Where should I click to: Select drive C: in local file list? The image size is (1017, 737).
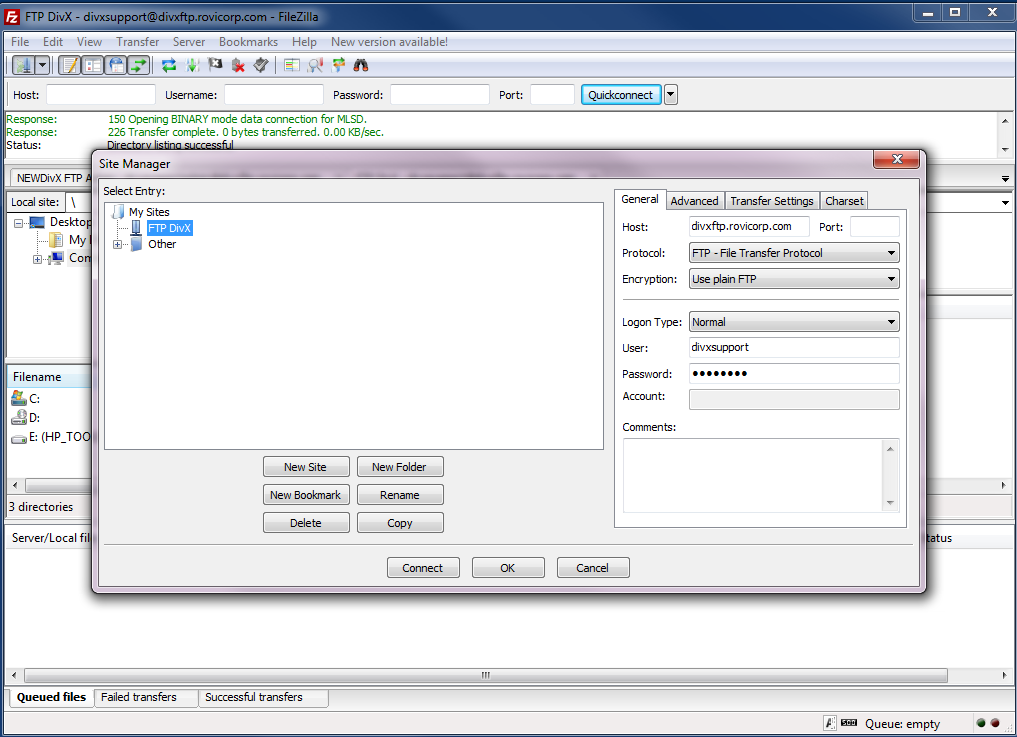(26, 398)
